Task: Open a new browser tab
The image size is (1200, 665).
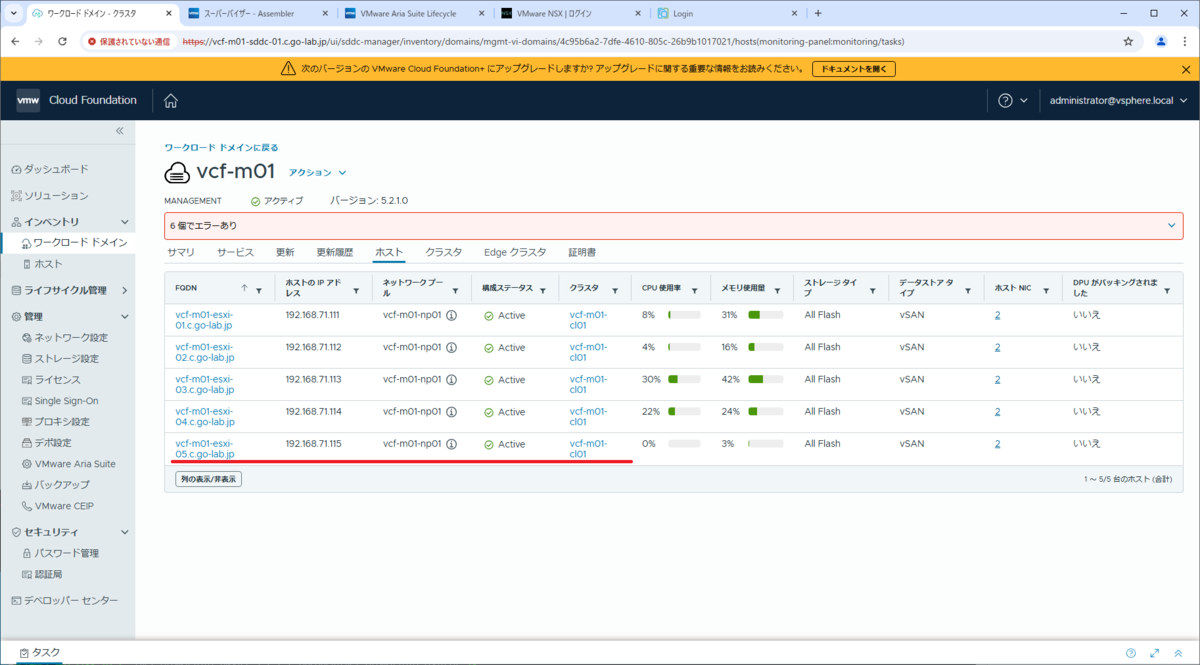Action: 818,13
